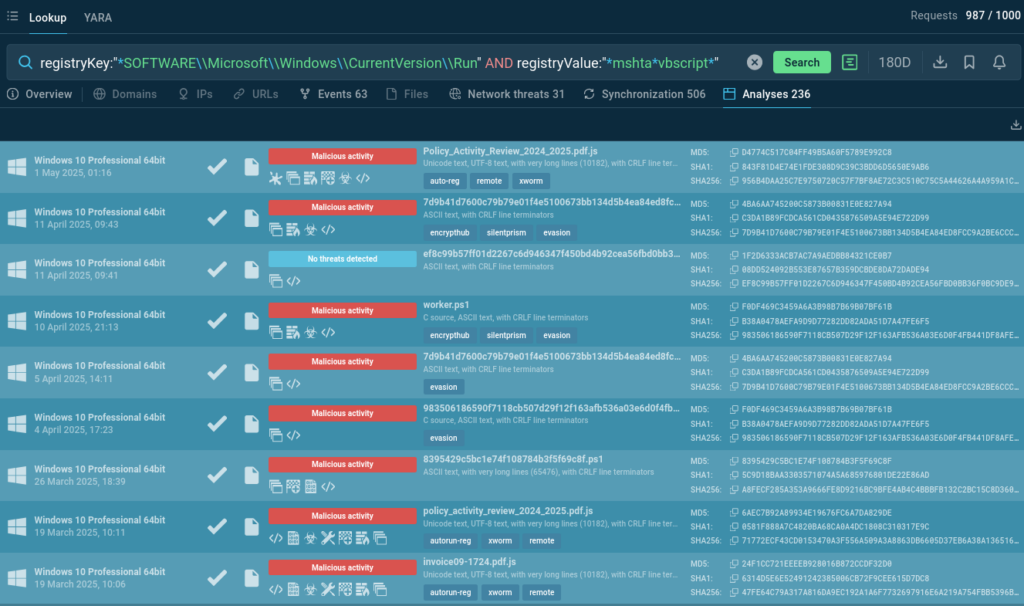
Task: Open the invoice09-1724.pdf.js analysis
Action: coord(472,563)
